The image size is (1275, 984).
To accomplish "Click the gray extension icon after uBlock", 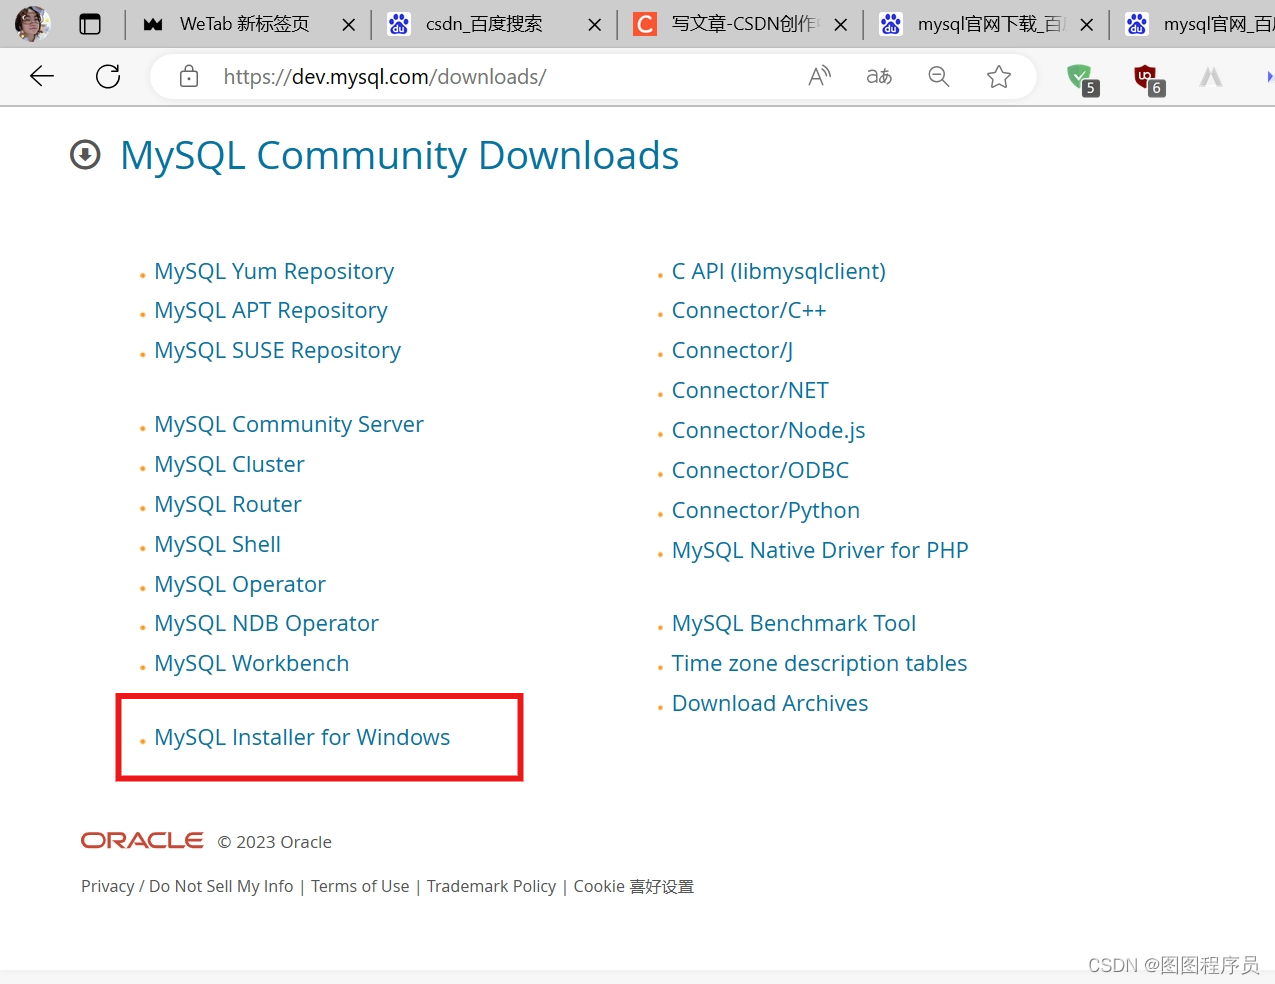I will (1211, 76).
